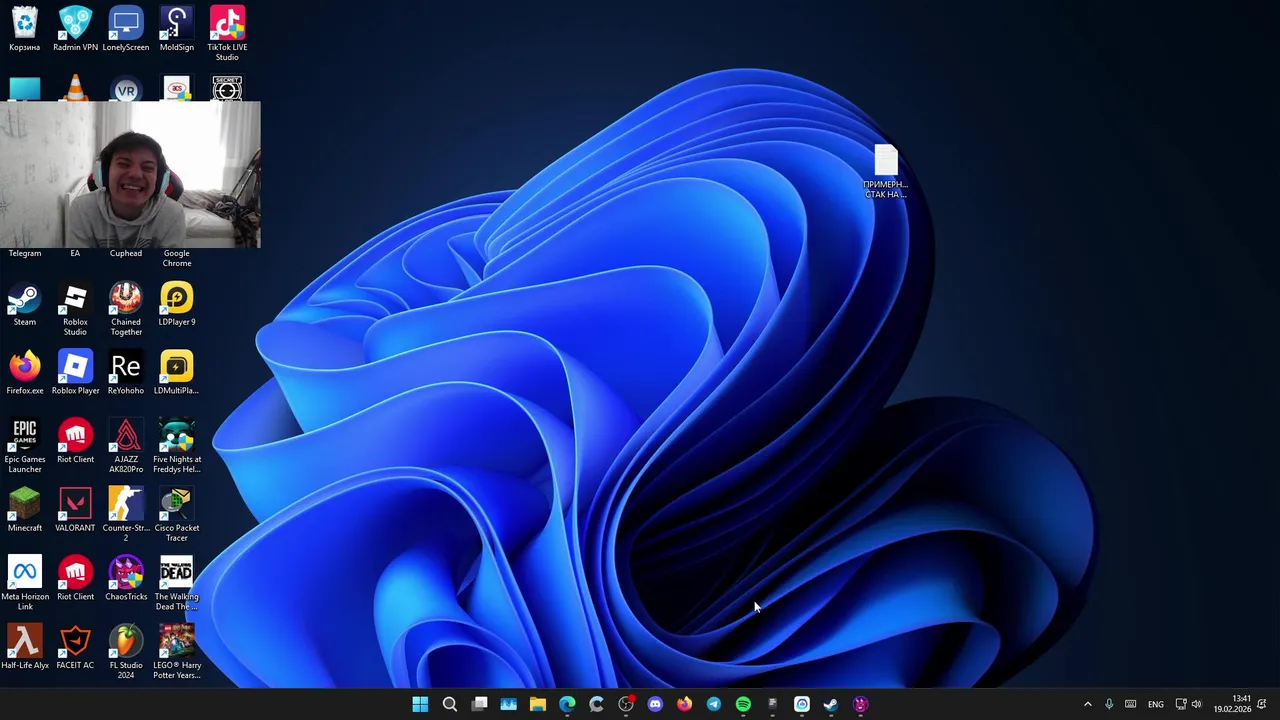Viewport: 1280px width, 720px height.
Task: Open FACEIT AC desktop shortcut
Action: pos(75,647)
